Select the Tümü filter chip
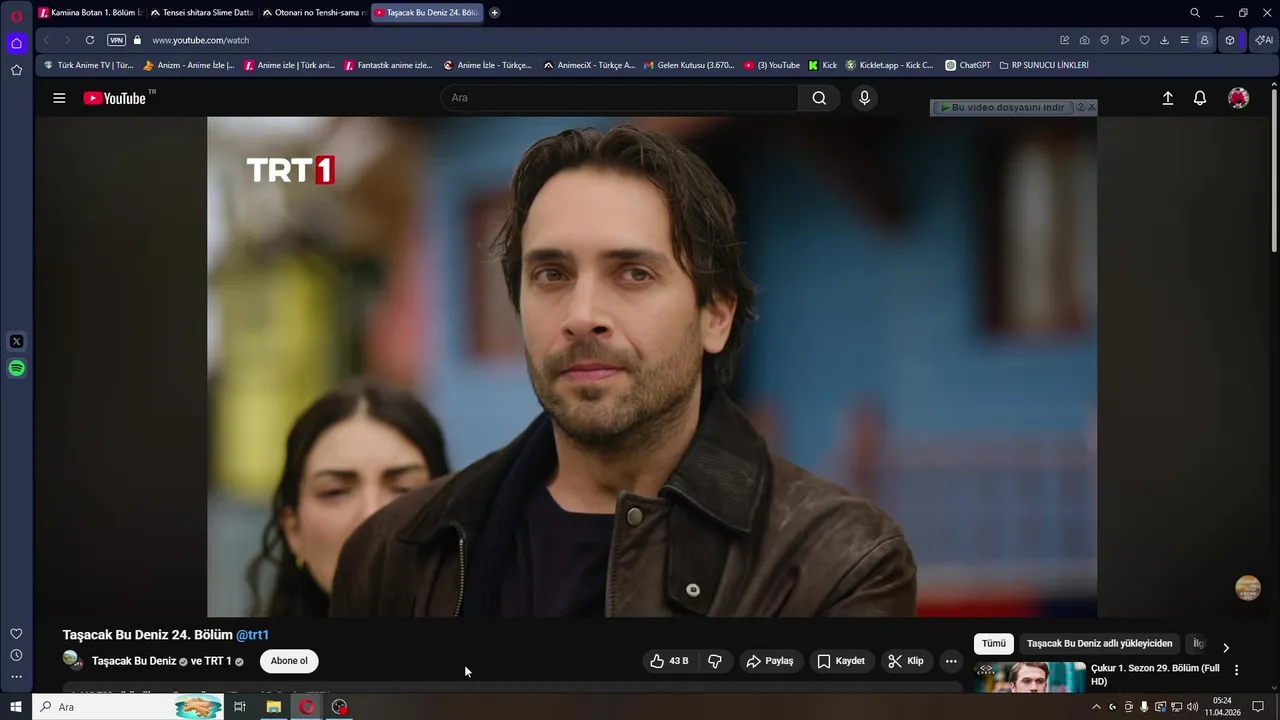 click(x=993, y=644)
